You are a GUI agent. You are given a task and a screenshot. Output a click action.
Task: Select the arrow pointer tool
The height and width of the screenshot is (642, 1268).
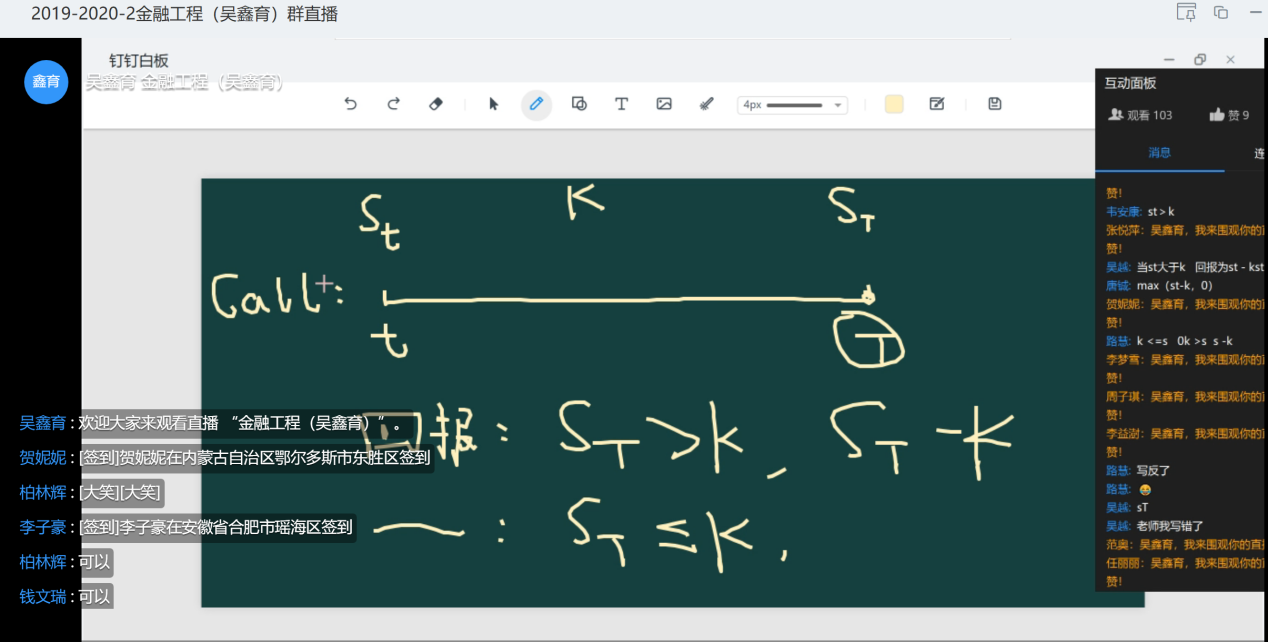(x=493, y=104)
